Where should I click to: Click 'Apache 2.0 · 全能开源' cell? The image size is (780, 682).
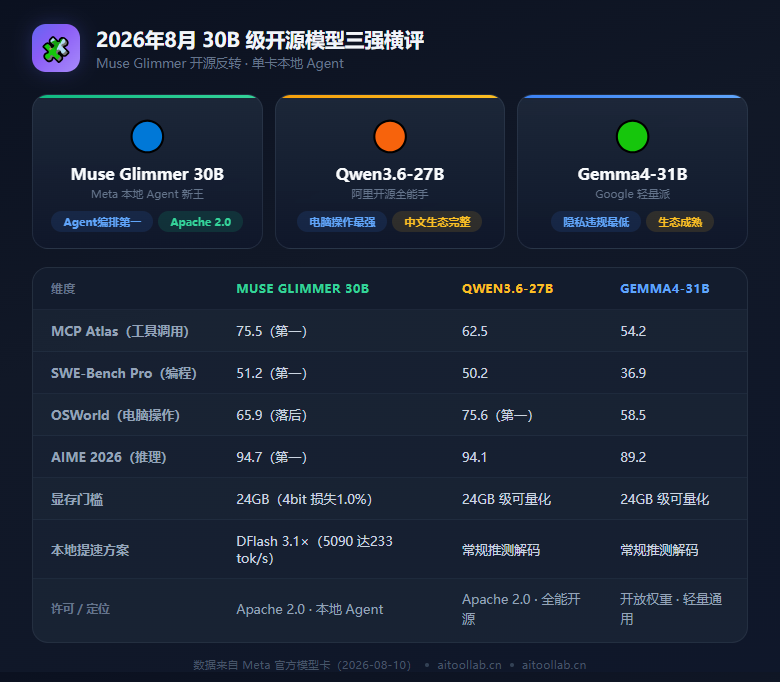coord(521,609)
